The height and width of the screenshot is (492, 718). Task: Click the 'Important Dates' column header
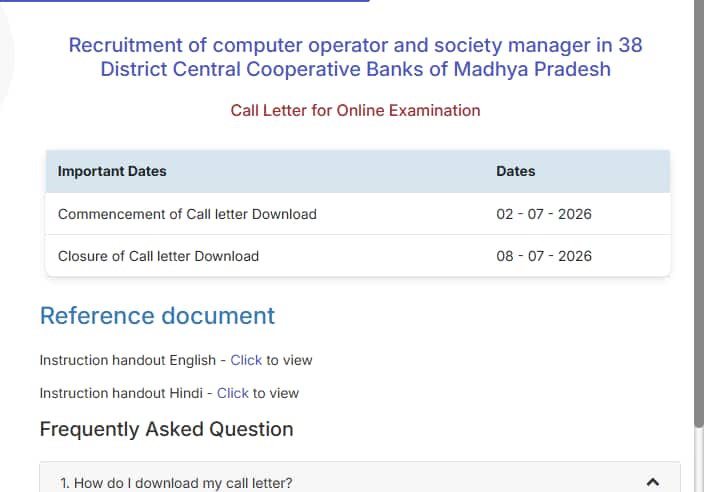(x=112, y=171)
